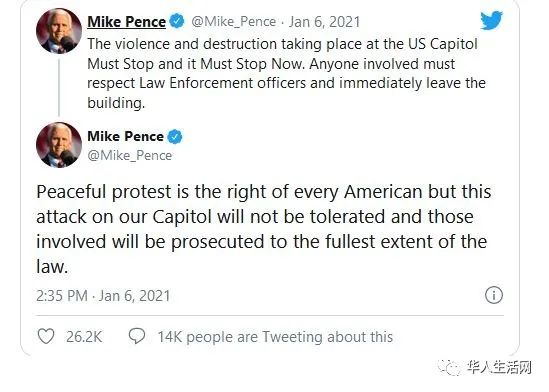The image size is (549, 392).
Task: Open @Mike_Pence handle below main name
Action: point(130,155)
